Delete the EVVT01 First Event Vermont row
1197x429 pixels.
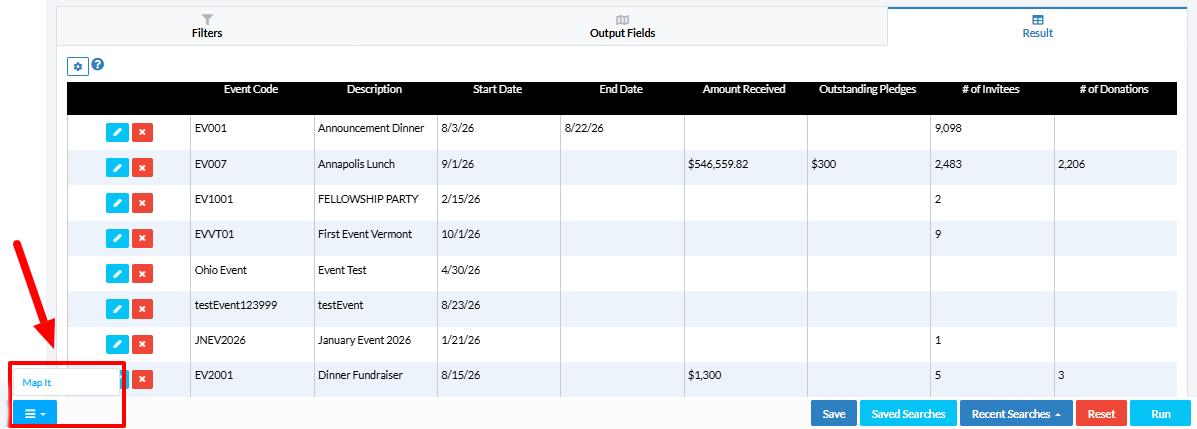[x=142, y=238]
